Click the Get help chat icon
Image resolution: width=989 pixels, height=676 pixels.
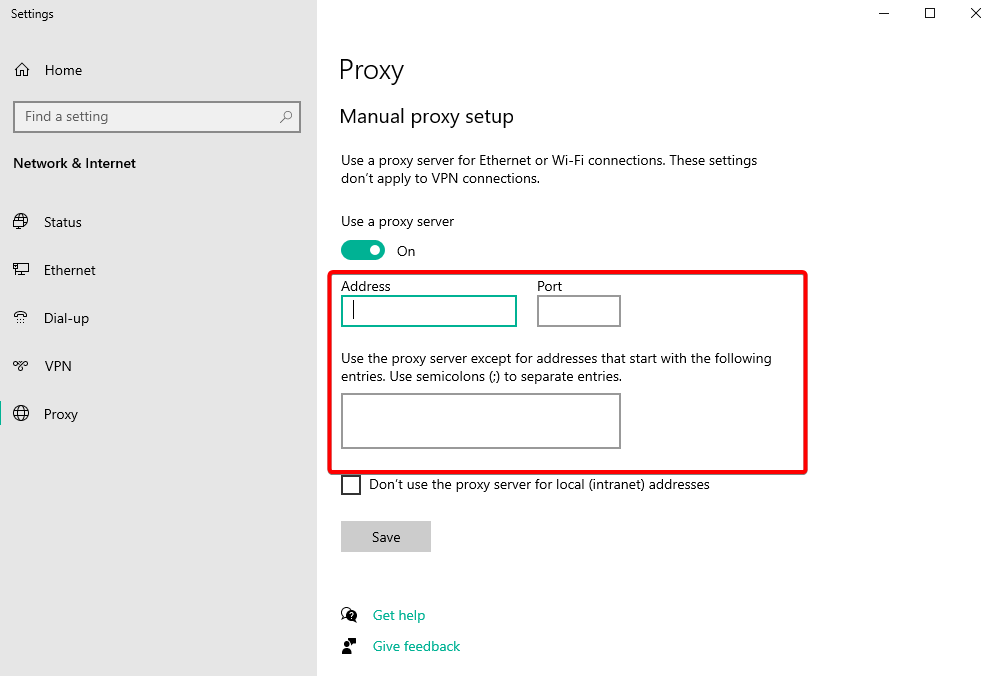coord(349,615)
